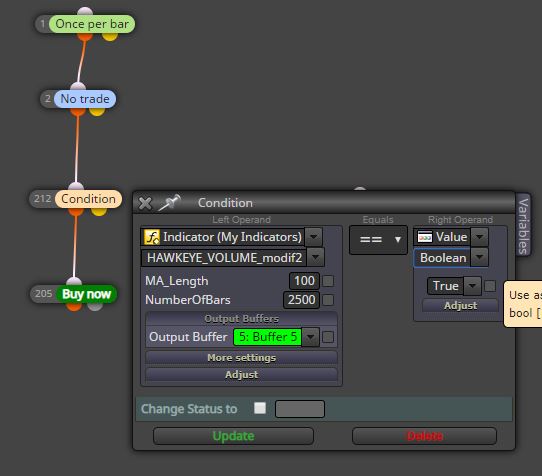The width and height of the screenshot is (542, 476).
Task: Expand the Indicator (My Indicators) dropdown arrow
Action: pyautogui.click(x=314, y=237)
